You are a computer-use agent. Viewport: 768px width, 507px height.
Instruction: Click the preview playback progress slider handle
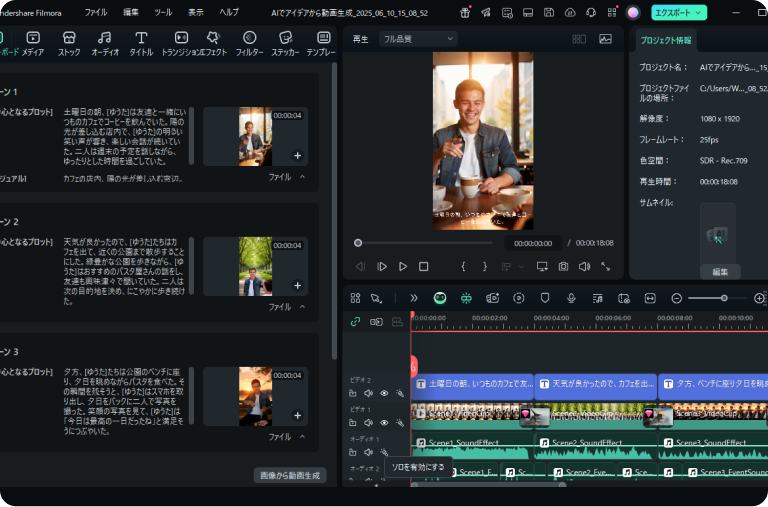pyautogui.click(x=358, y=243)
